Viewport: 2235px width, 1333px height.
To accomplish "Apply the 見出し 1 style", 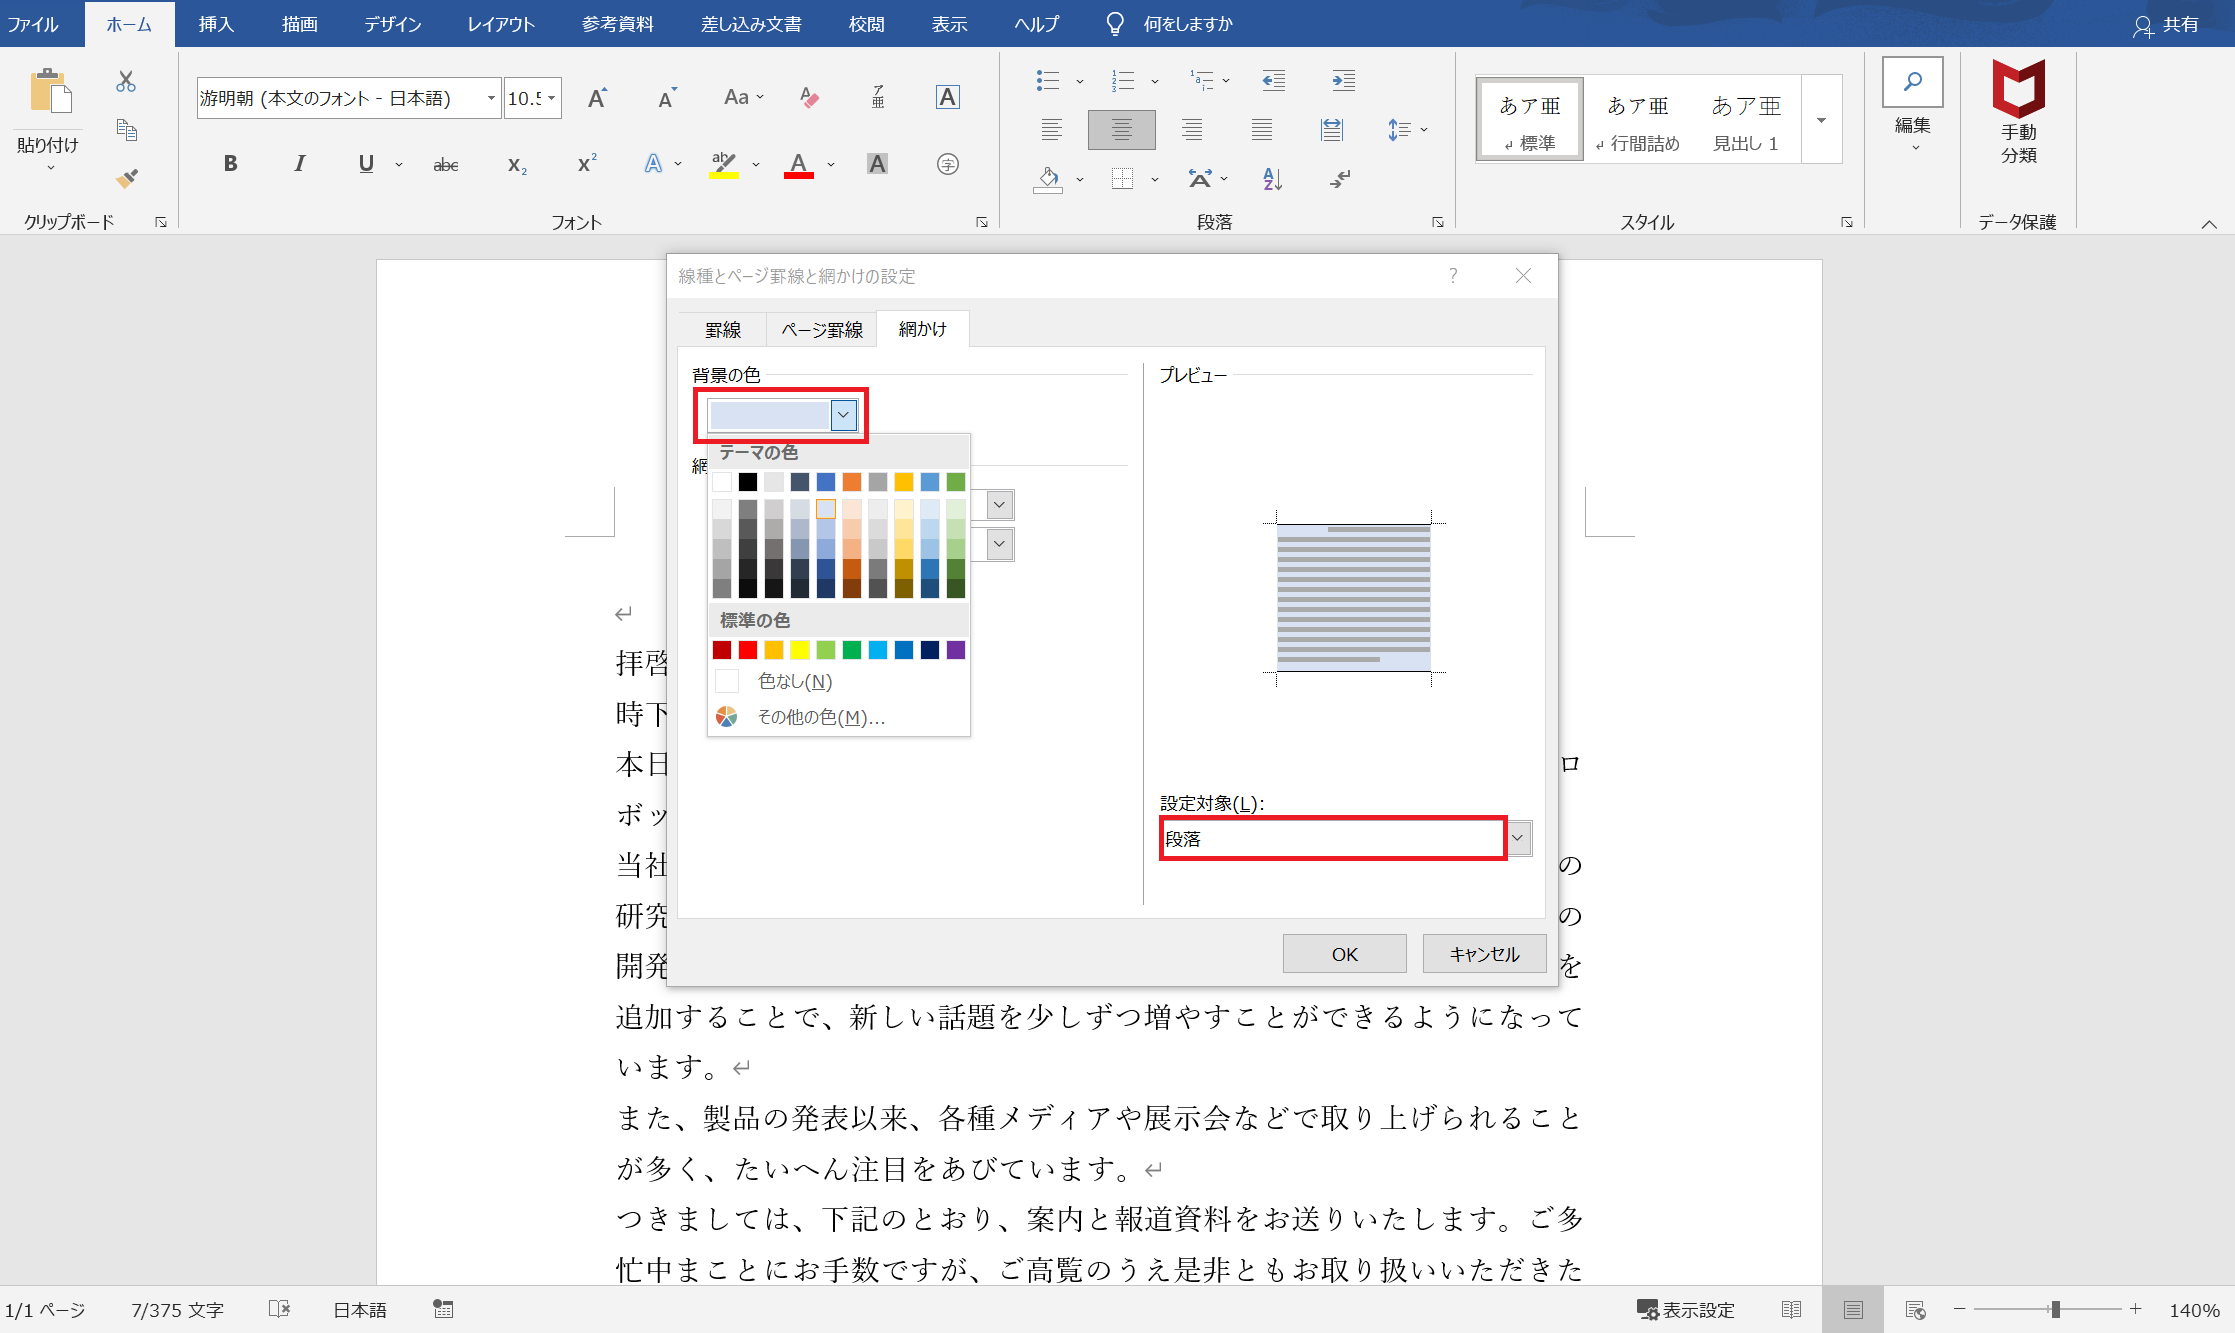I will click(1745, 120).
